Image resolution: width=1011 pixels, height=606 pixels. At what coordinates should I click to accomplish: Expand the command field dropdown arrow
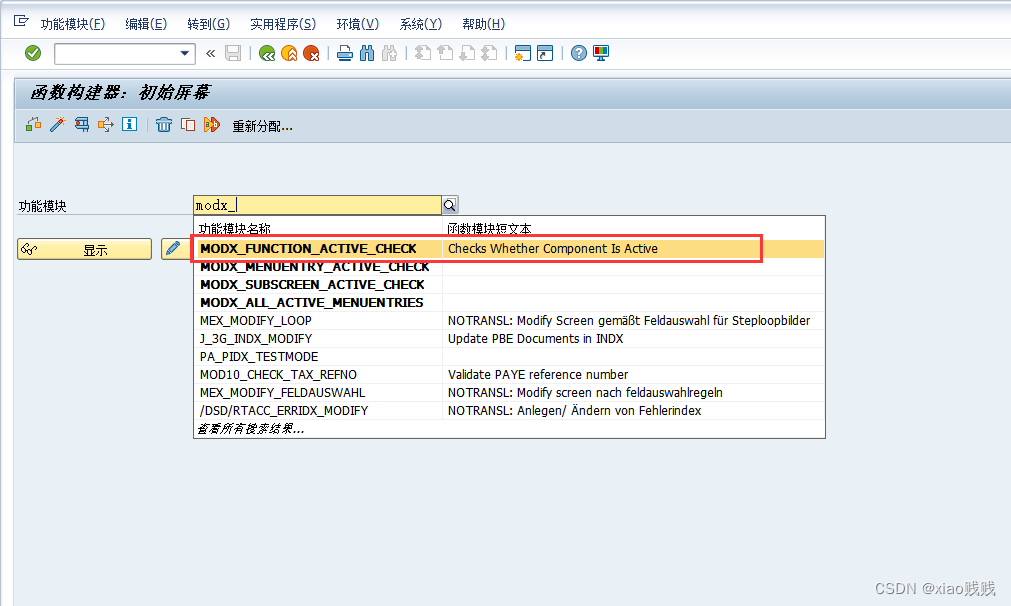(x=184, y=54)
